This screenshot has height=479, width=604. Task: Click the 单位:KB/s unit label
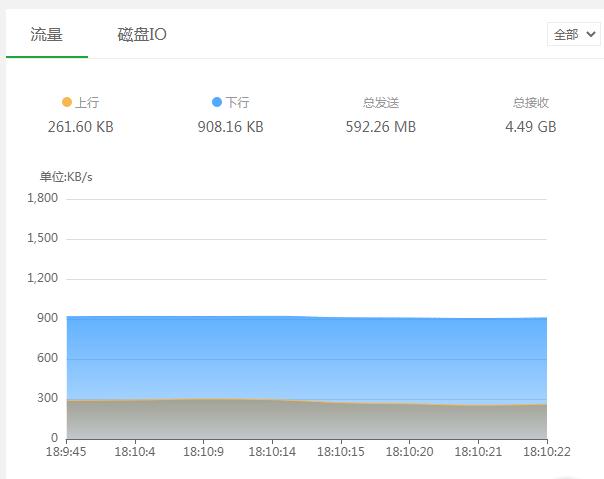[x=66, y=177]
